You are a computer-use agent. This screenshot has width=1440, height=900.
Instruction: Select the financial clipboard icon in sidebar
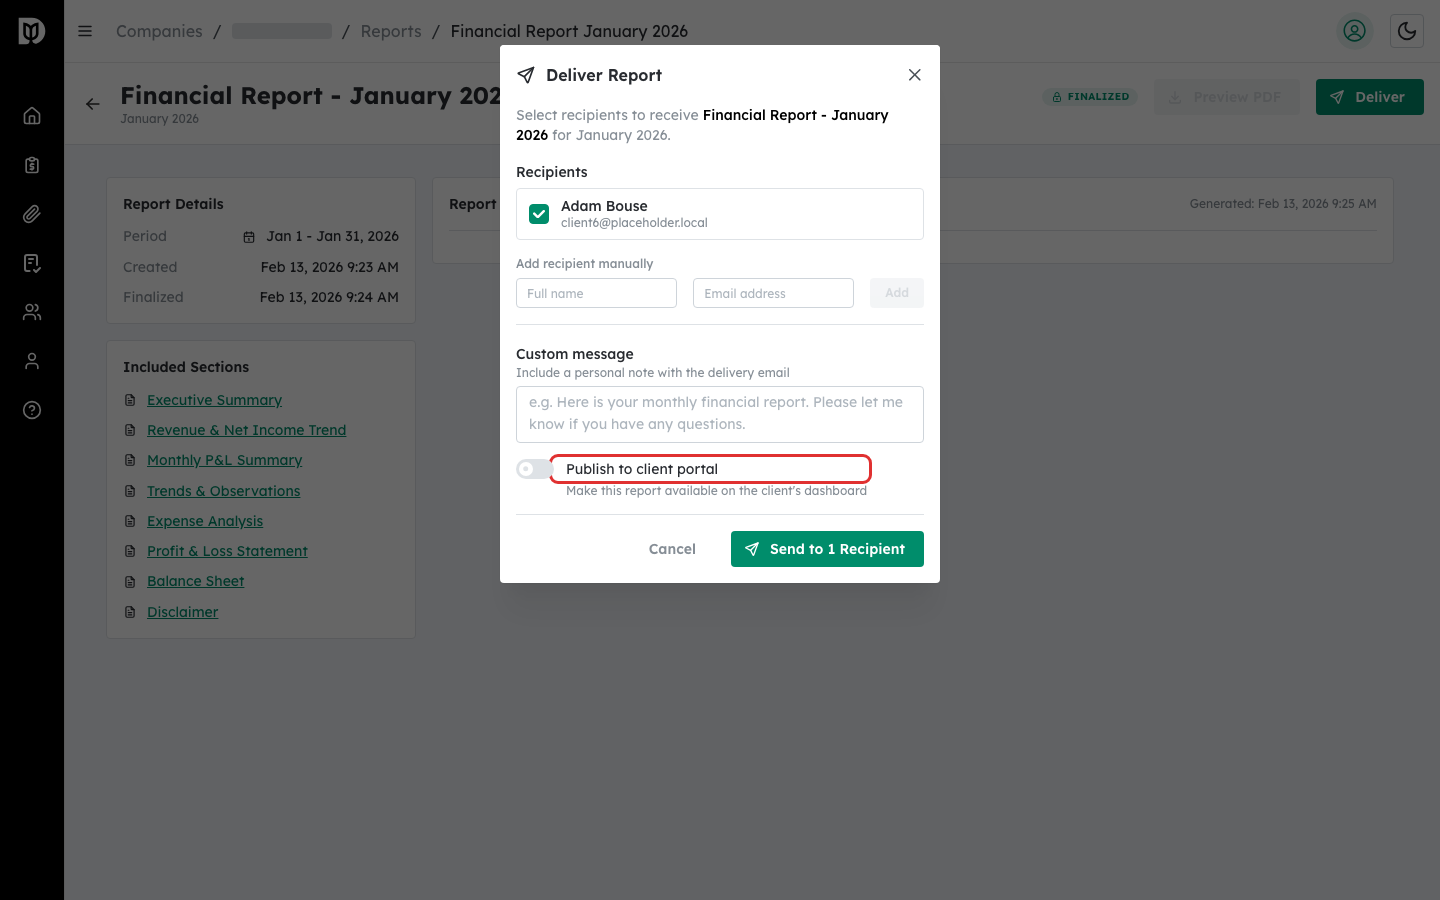point(32,164)
